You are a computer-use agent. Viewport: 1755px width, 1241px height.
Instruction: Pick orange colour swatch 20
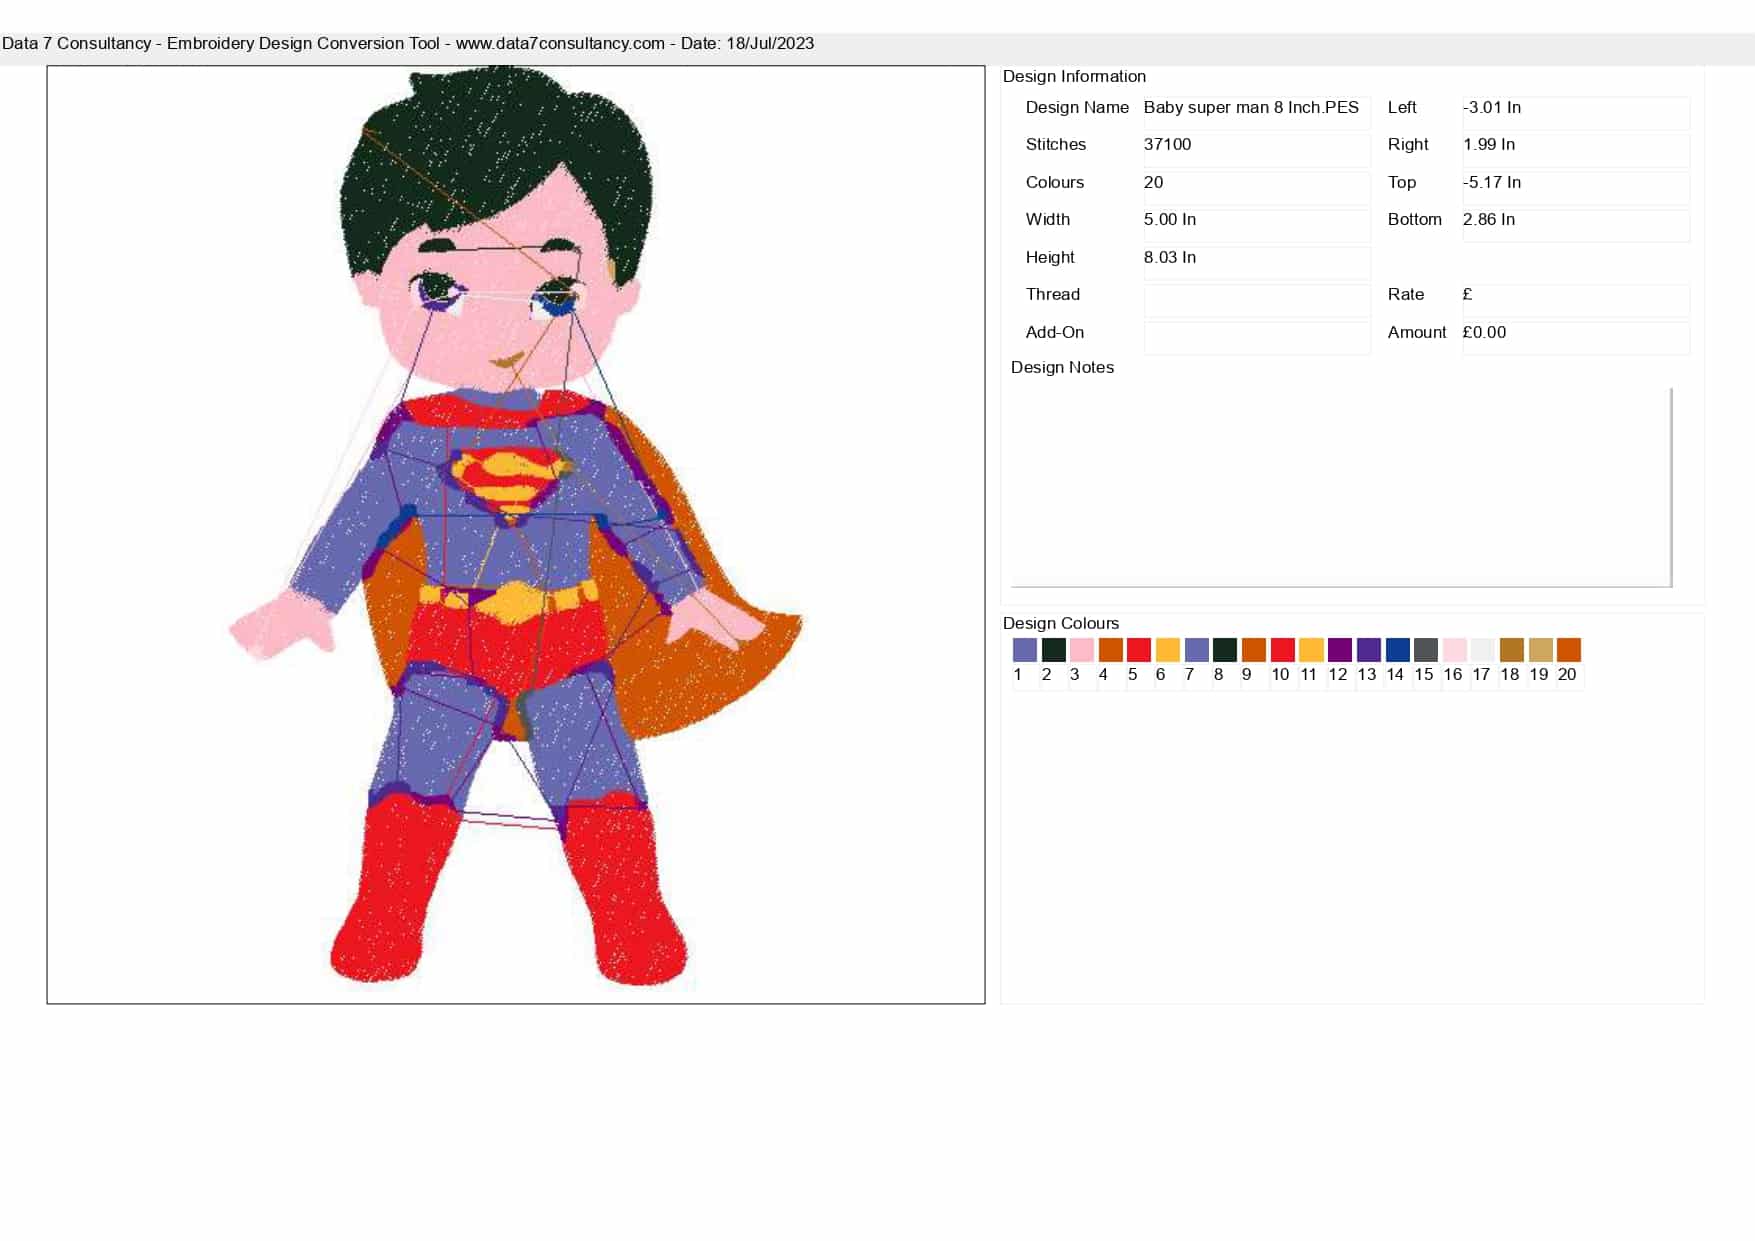[1569, 650]
